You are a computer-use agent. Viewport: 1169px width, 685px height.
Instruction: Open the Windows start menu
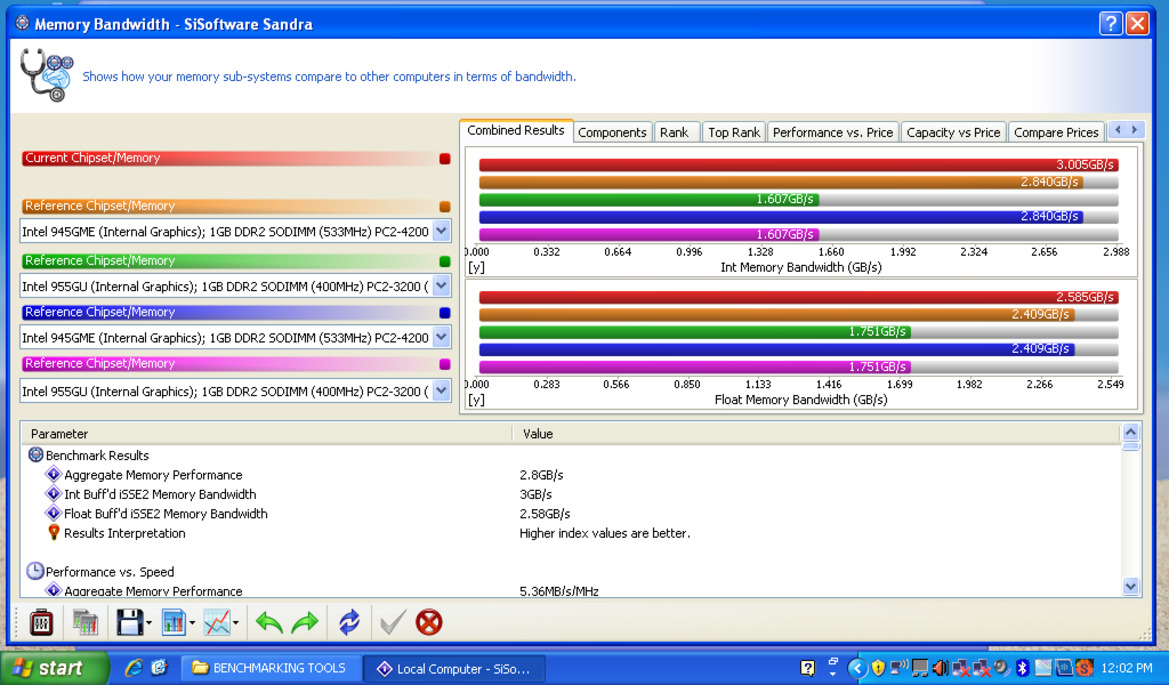pyautogui.click(x=54, y=668)
